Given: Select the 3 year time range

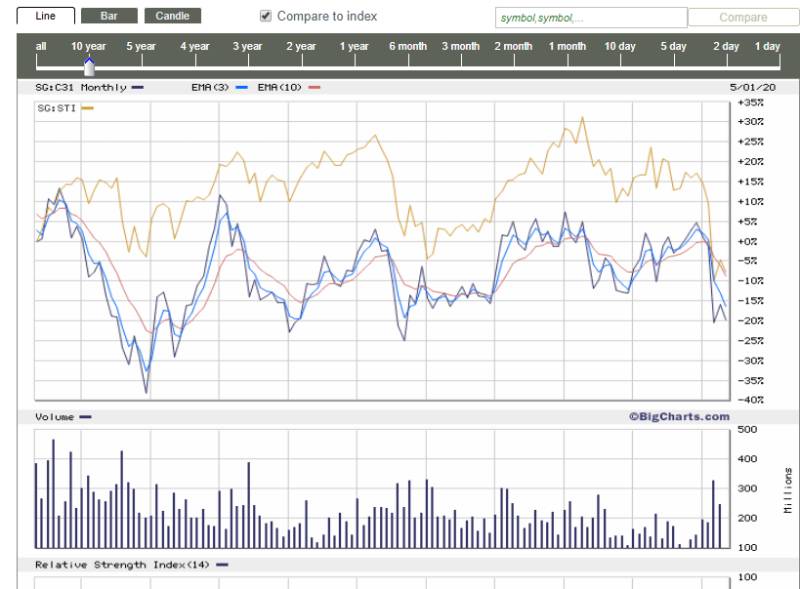Looking at the screenshot, I should click(247, 46).
